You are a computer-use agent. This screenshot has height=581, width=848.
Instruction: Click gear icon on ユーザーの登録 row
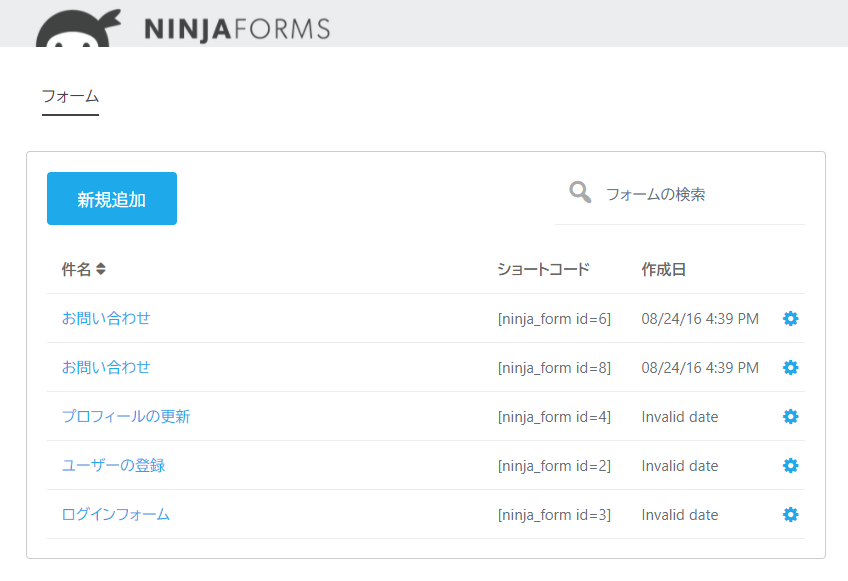click(x=790, y=466)
